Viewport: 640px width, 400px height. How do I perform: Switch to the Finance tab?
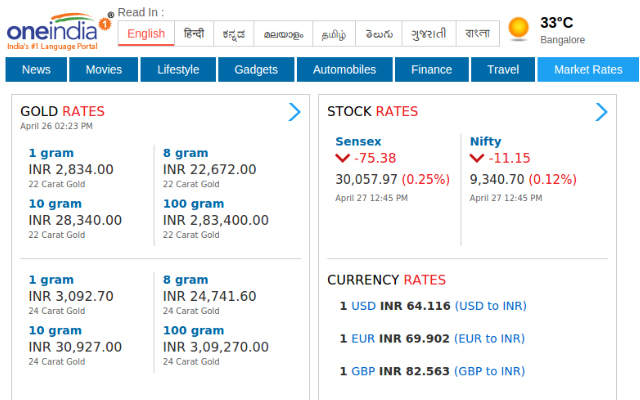click(431, 70)
